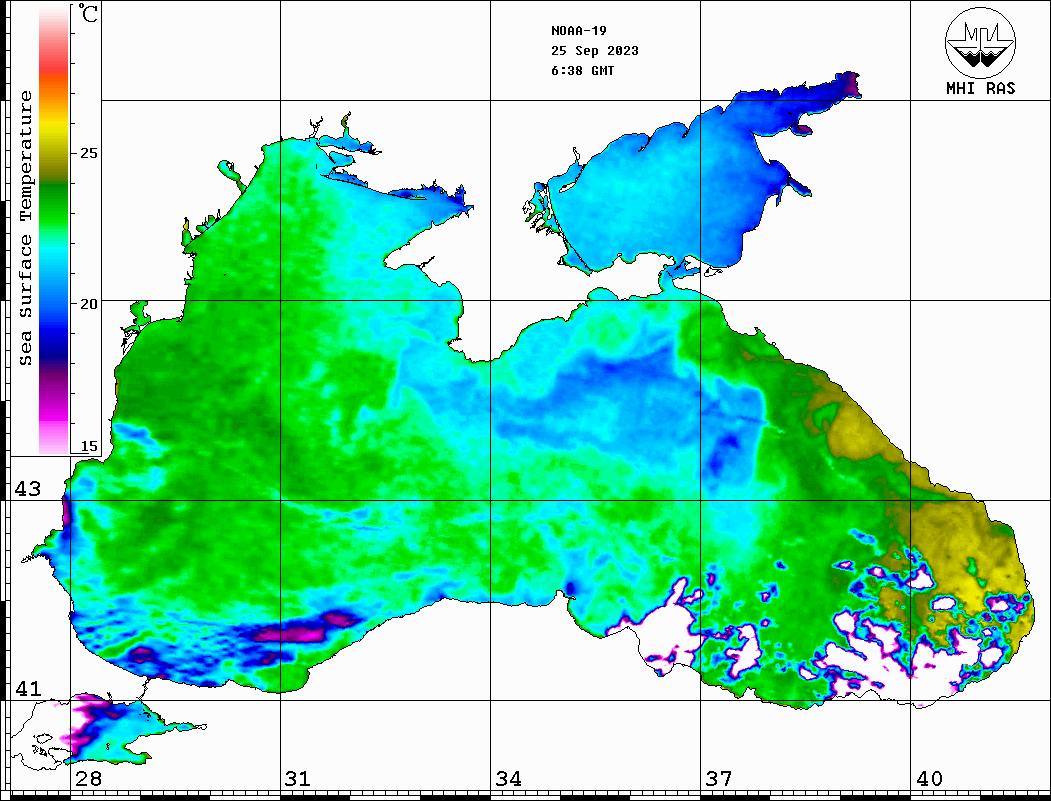Click the 'NOAA-19' satellite label
The image size is (1051, 801).
579,31
